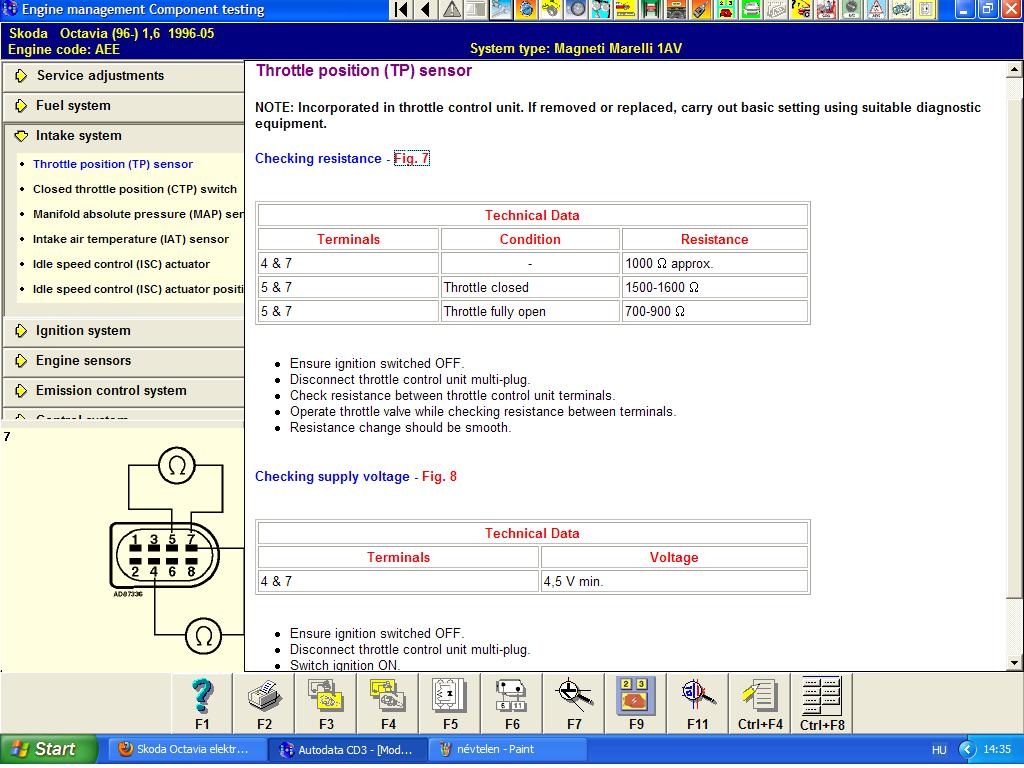Screen dimensions: 1024x768
Task: Click the Throttle closed condition cell
Action: (x=530, y=287)
